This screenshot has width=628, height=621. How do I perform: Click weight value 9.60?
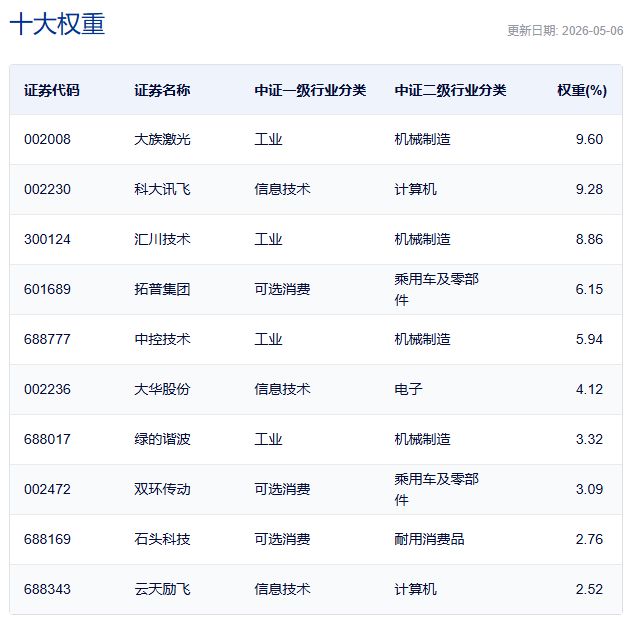[589, 139]
